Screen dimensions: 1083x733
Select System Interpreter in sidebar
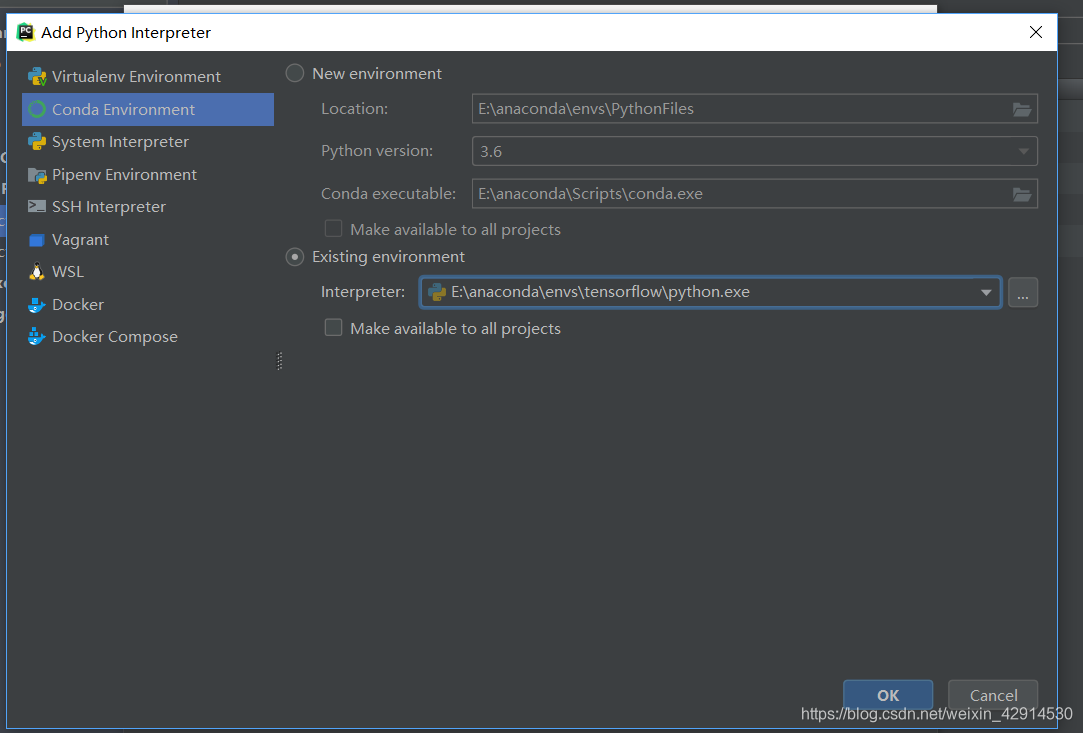tap(148, 142)
